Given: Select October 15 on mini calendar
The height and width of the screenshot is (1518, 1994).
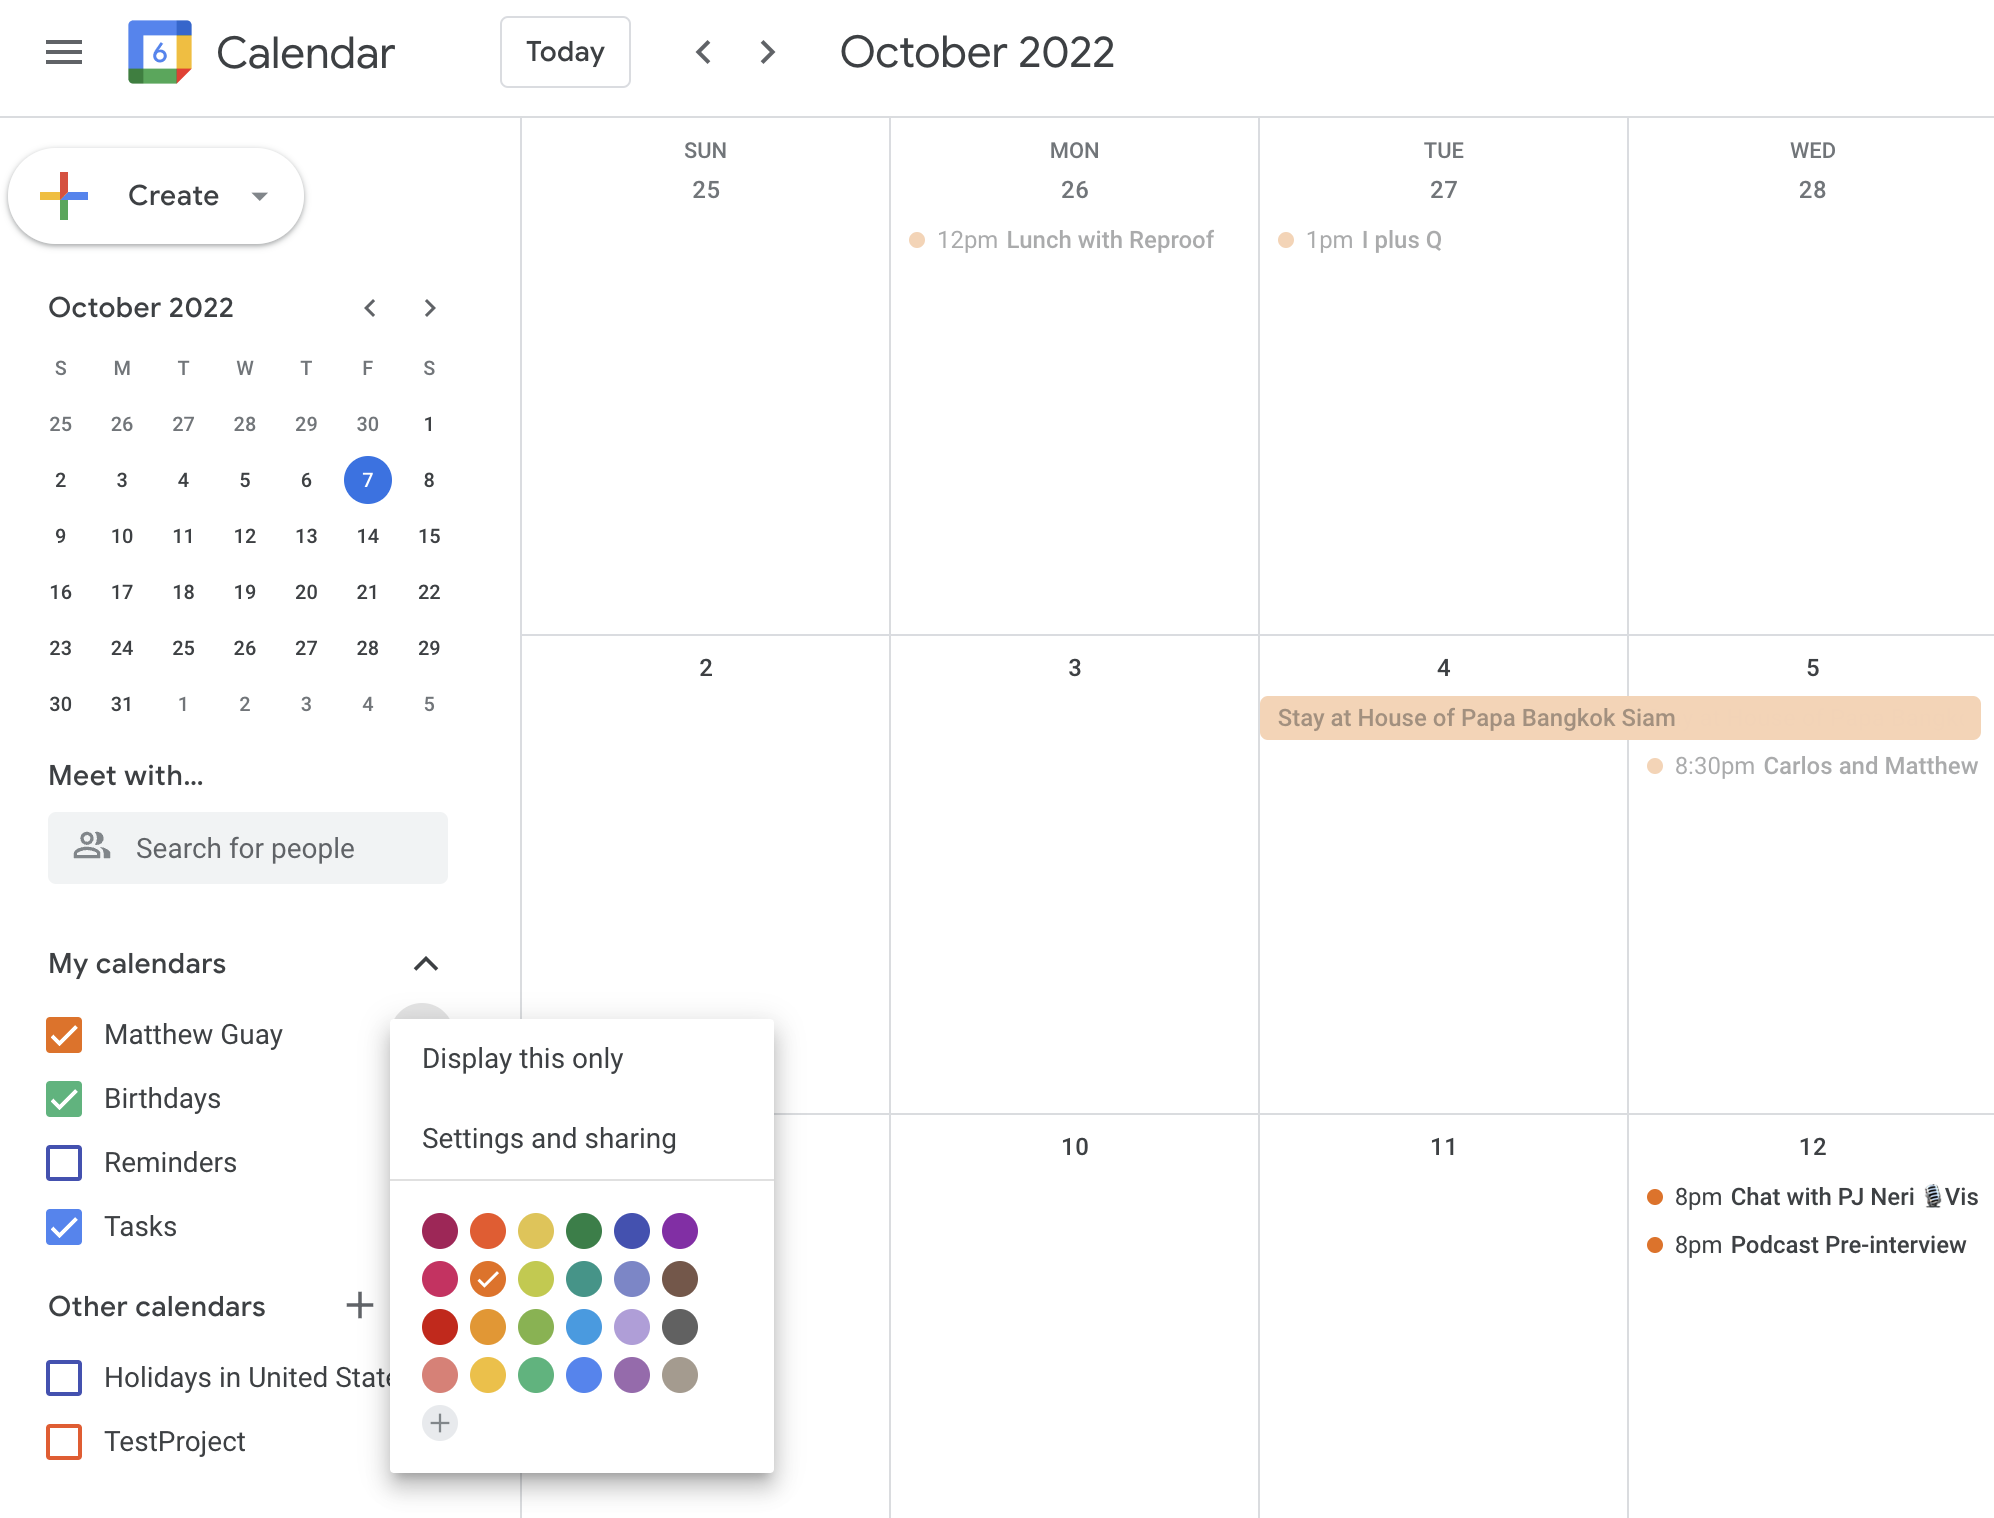Looking at the screenshot, I should click(427, 536).
